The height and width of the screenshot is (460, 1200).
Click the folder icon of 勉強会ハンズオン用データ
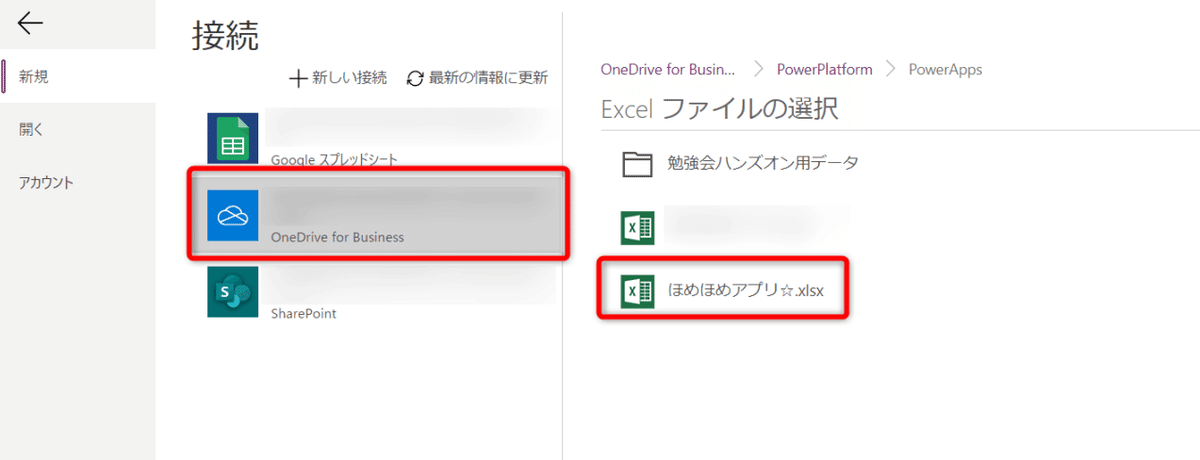637,164
